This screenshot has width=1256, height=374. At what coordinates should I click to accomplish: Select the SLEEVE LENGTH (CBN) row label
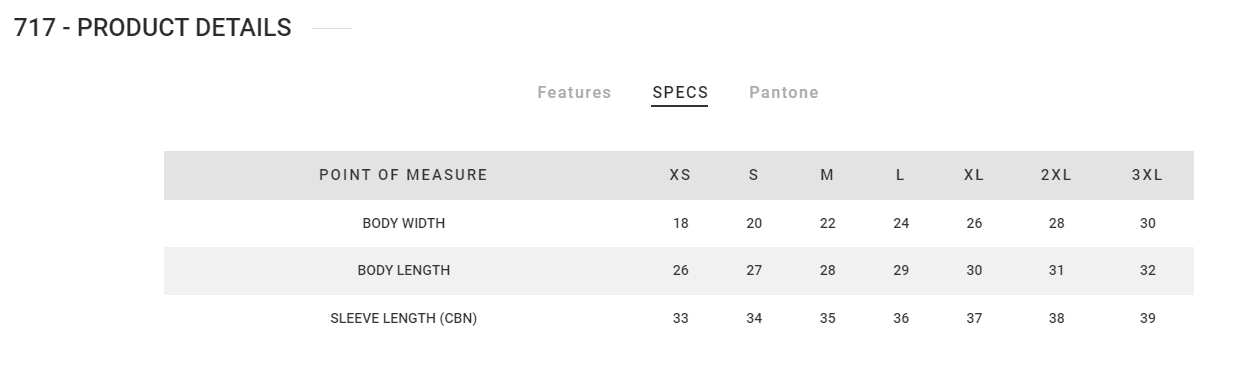pyautogui.click(x=404, y=319)
